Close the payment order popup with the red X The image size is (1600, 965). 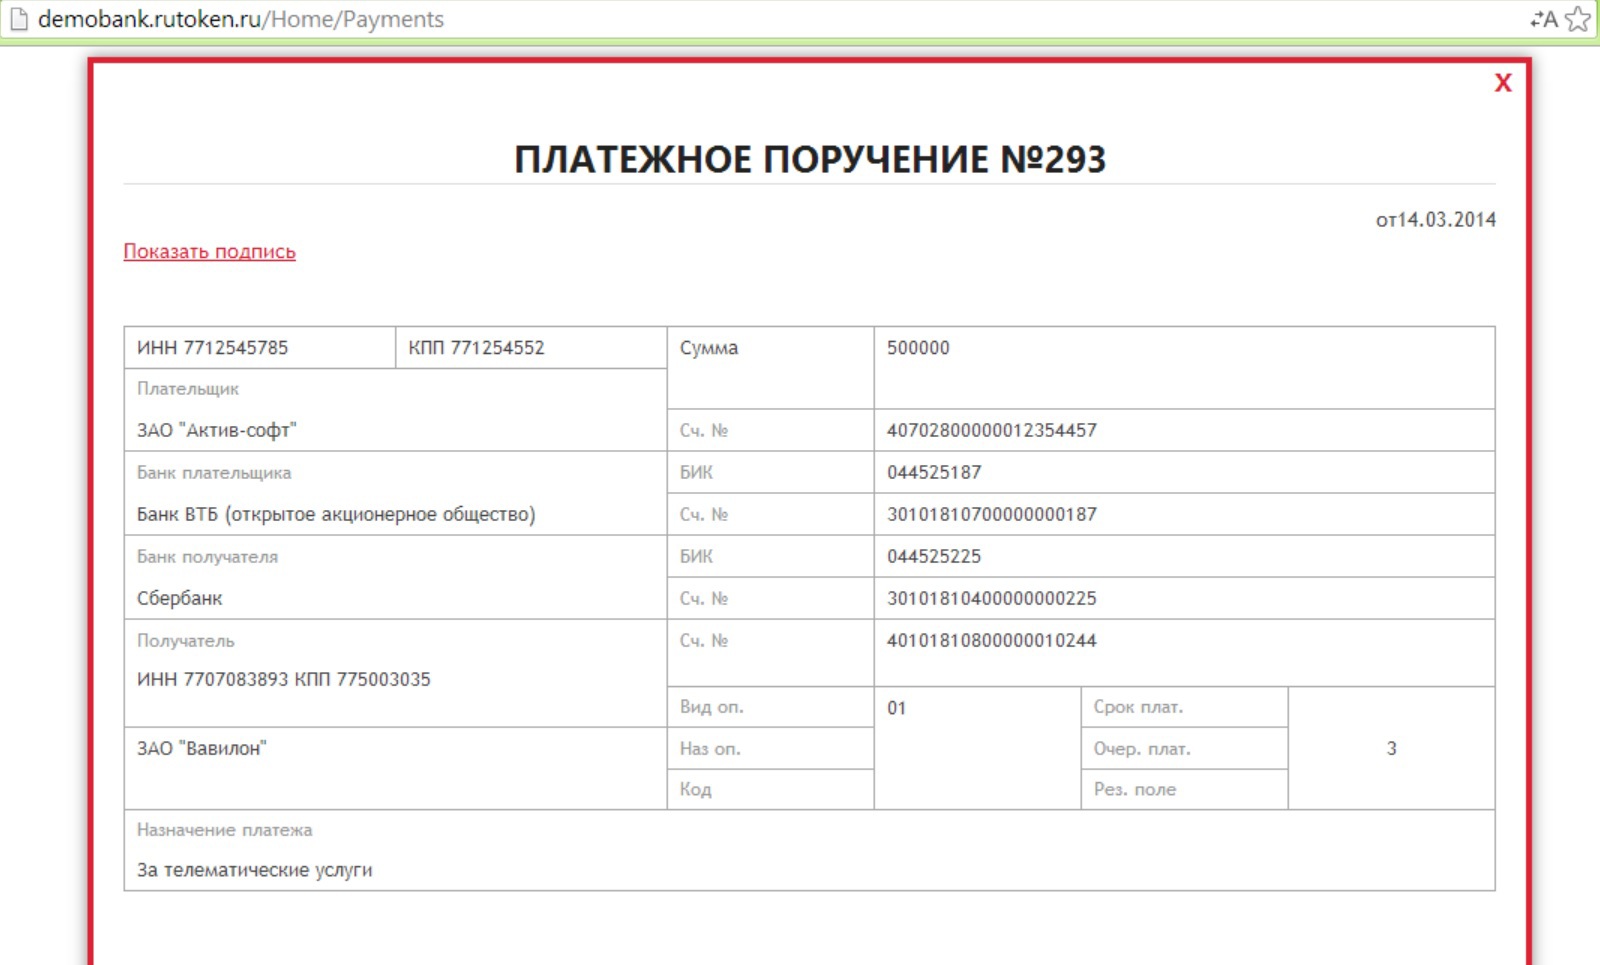(1503, 83)
